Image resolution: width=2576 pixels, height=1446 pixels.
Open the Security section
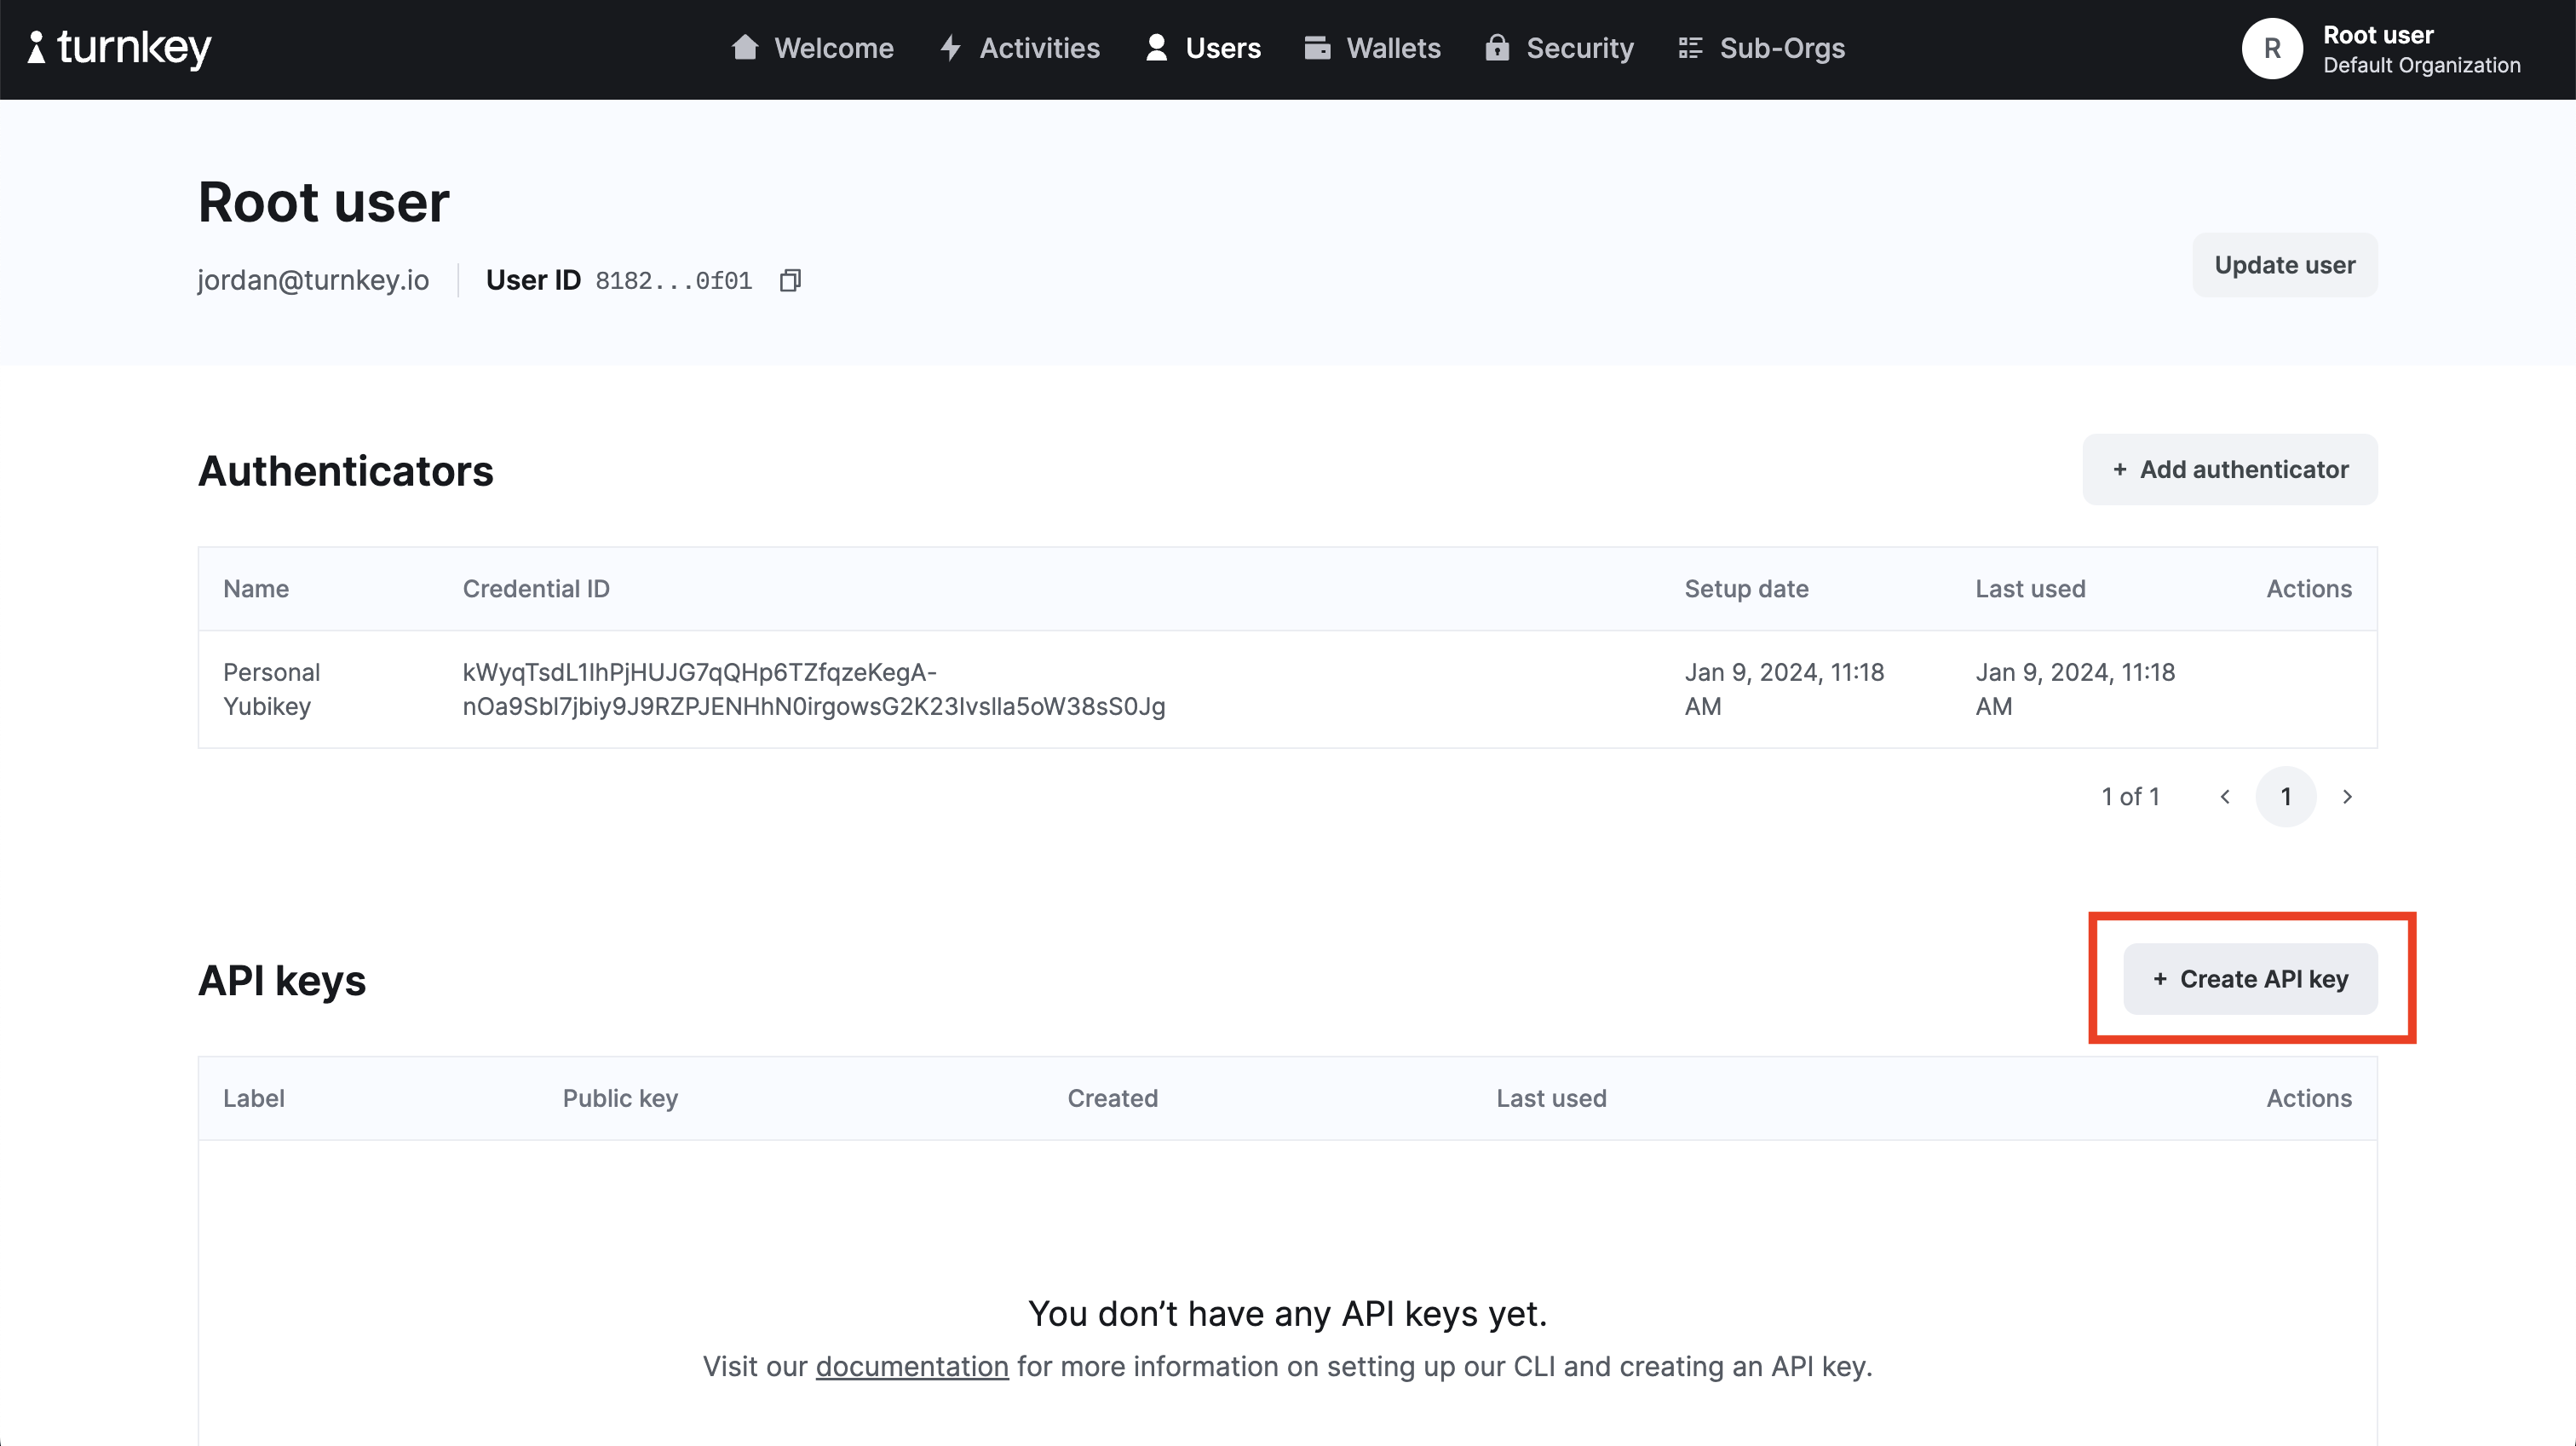[x=1580, y=49]
